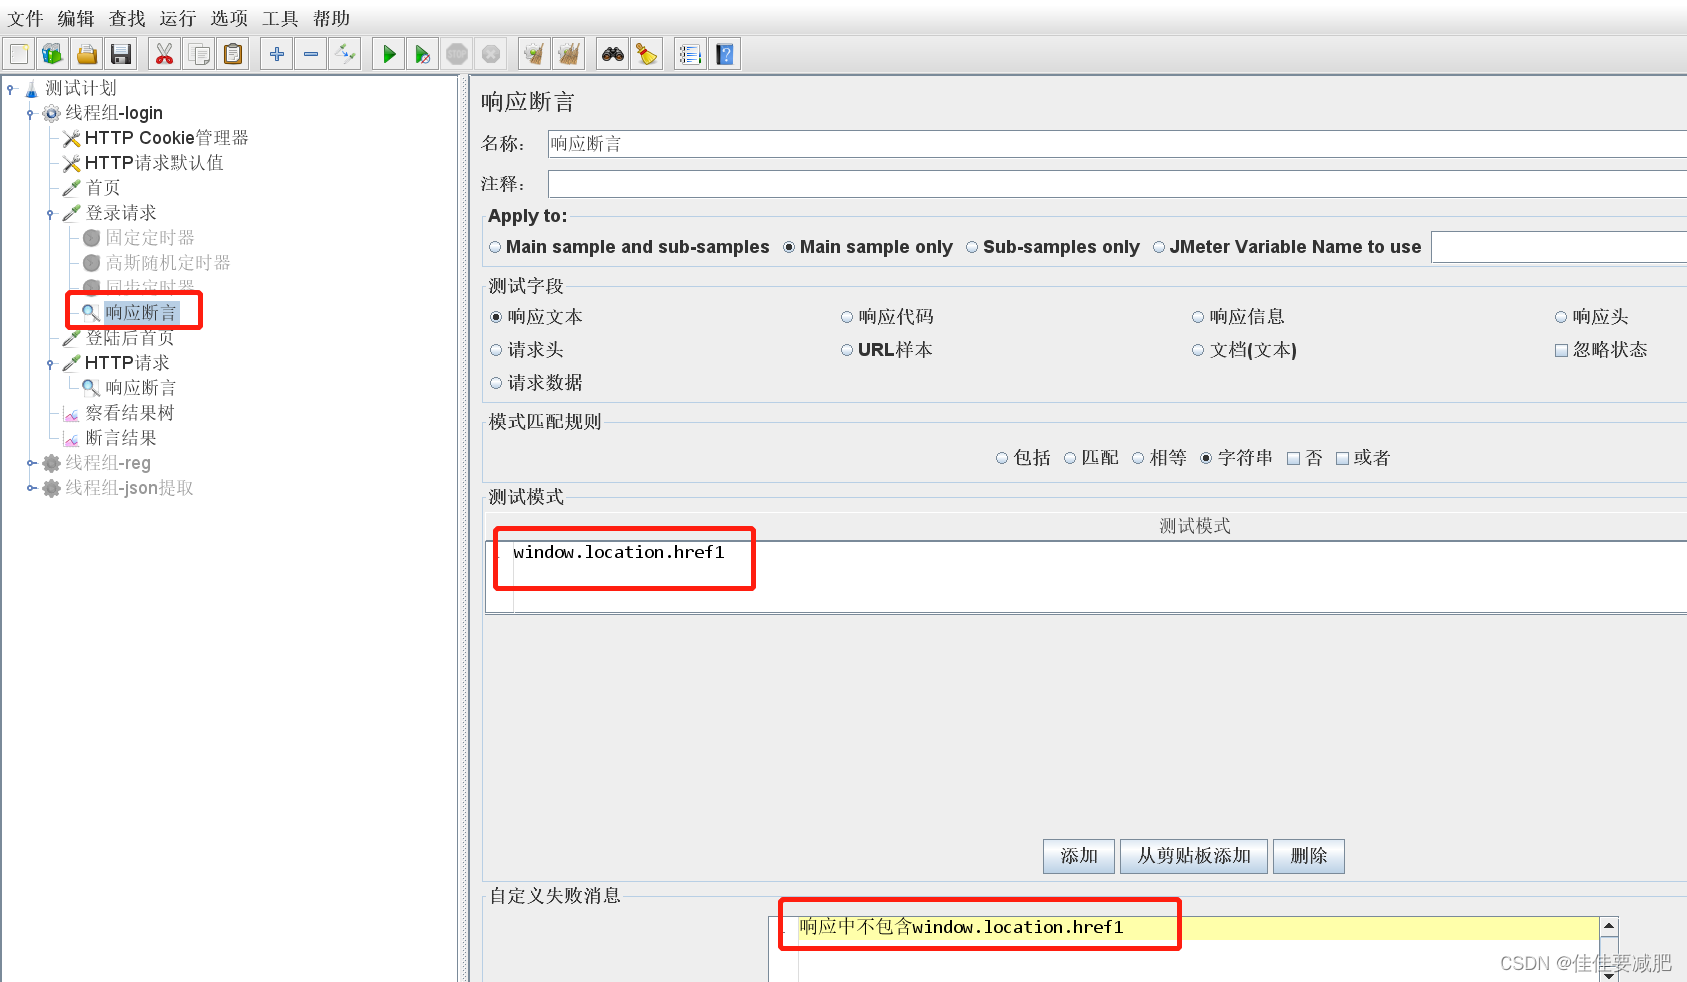Open the 工具 menu

click(x=280, y=18)
